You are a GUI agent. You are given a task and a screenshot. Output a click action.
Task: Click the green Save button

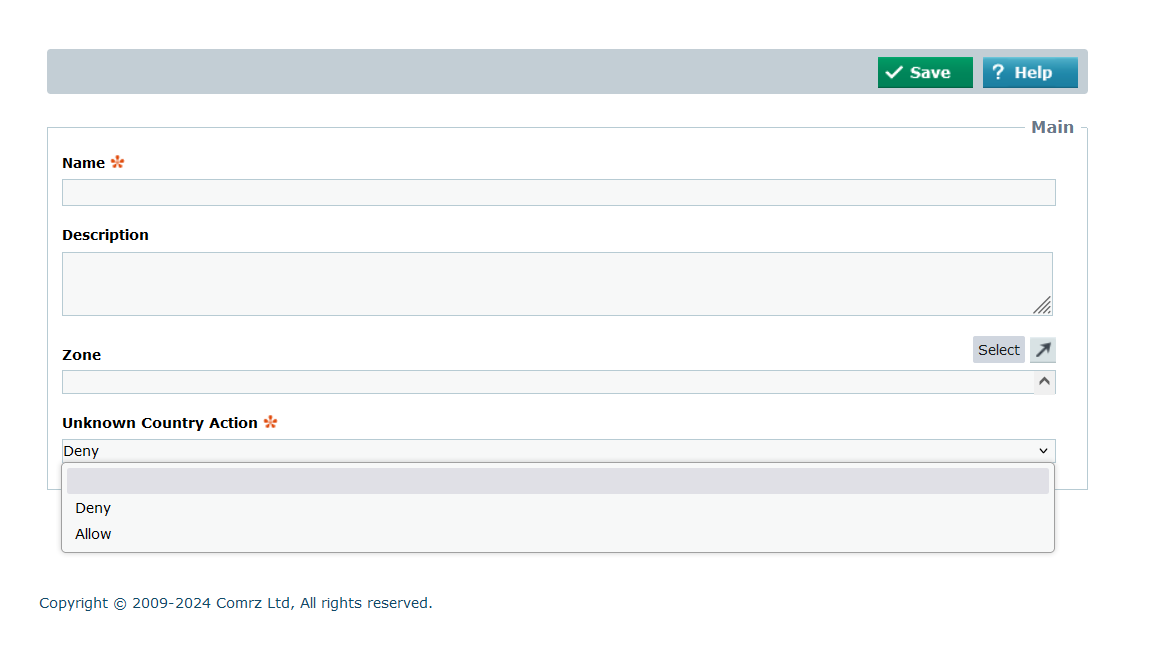pyautogui.click(x=925, y=73)
